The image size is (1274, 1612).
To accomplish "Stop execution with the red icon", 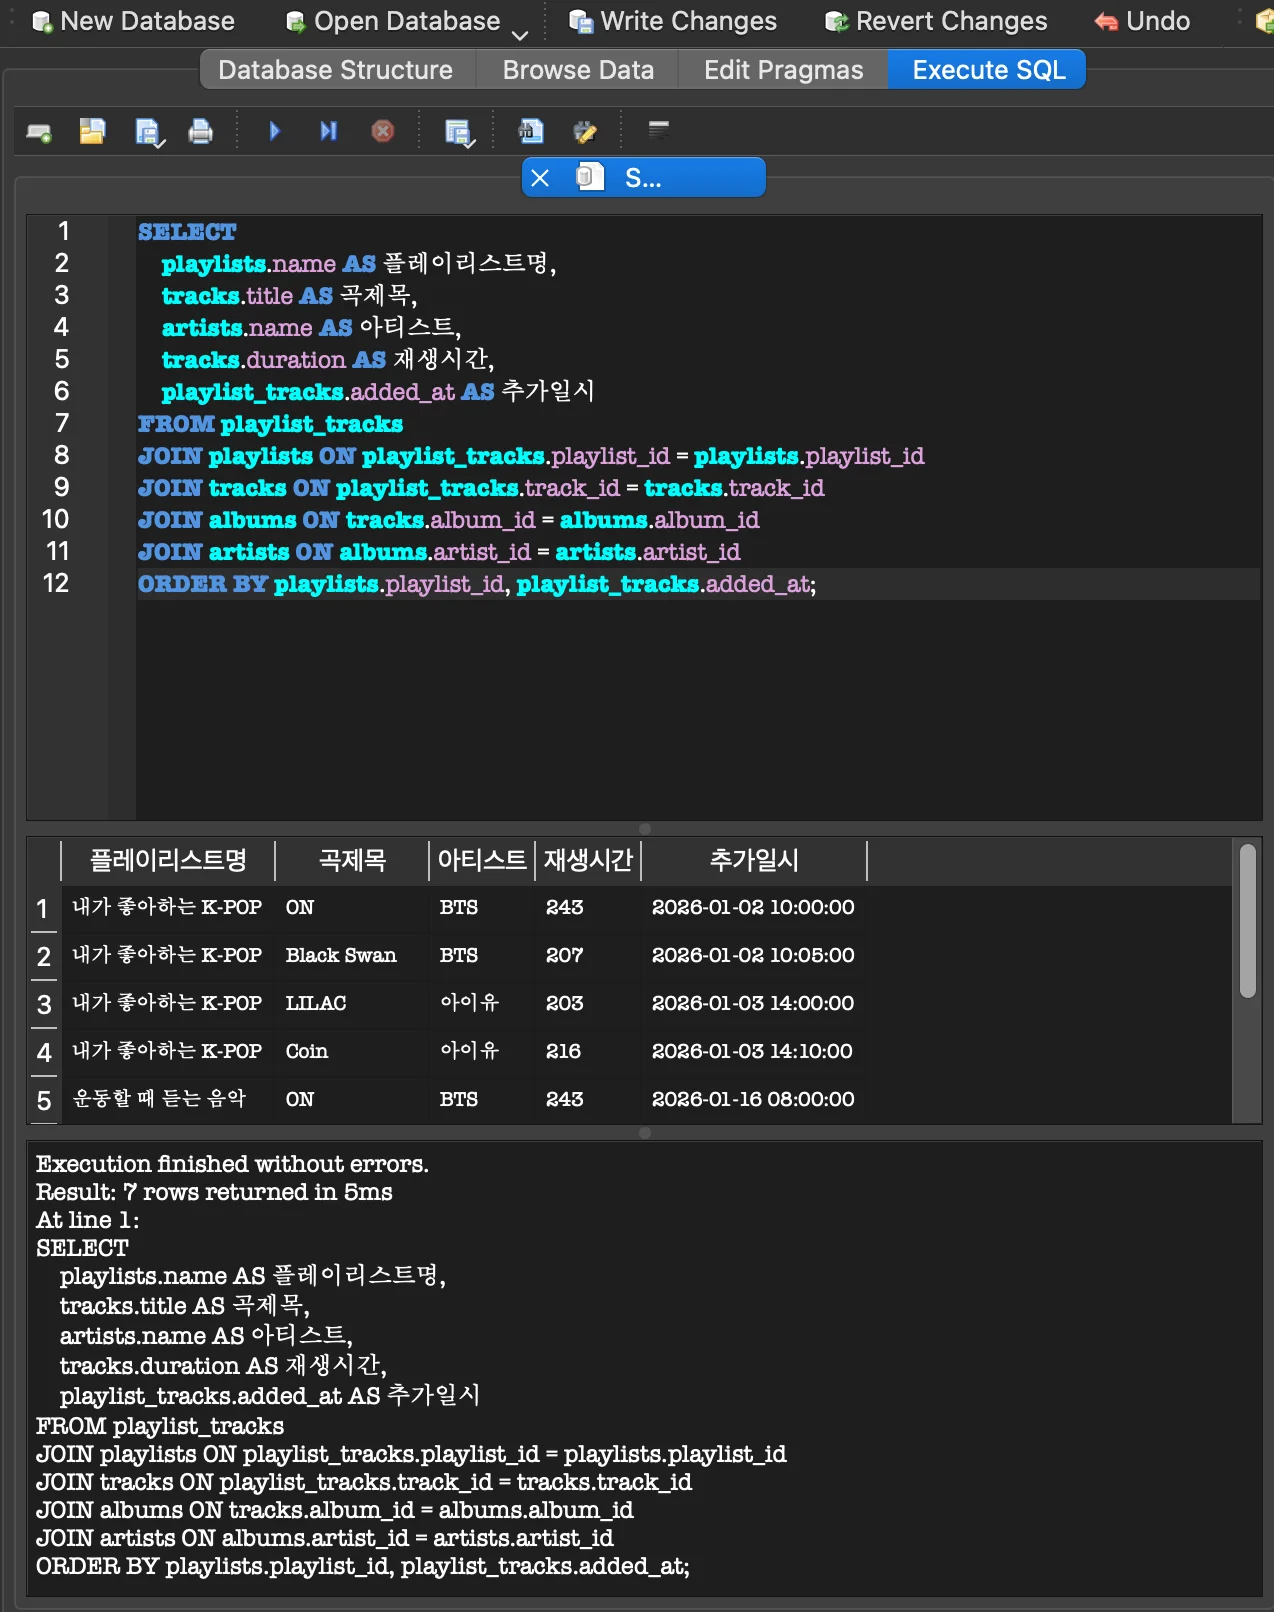I will [x=382, y=131].
